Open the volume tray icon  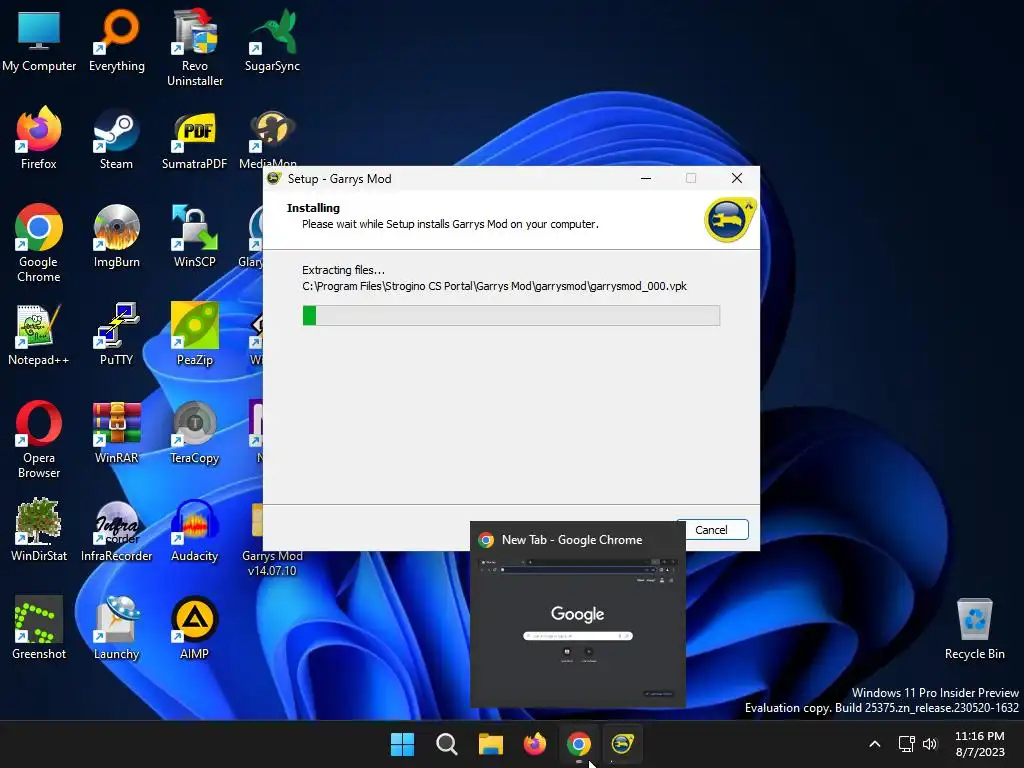pyautogui.click(x=930, y=744)
